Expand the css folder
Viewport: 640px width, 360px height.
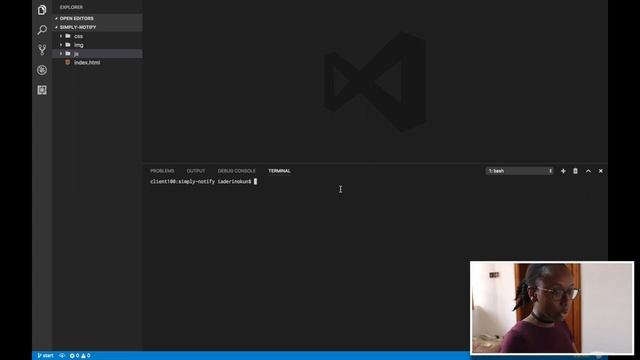coord(97,36)
